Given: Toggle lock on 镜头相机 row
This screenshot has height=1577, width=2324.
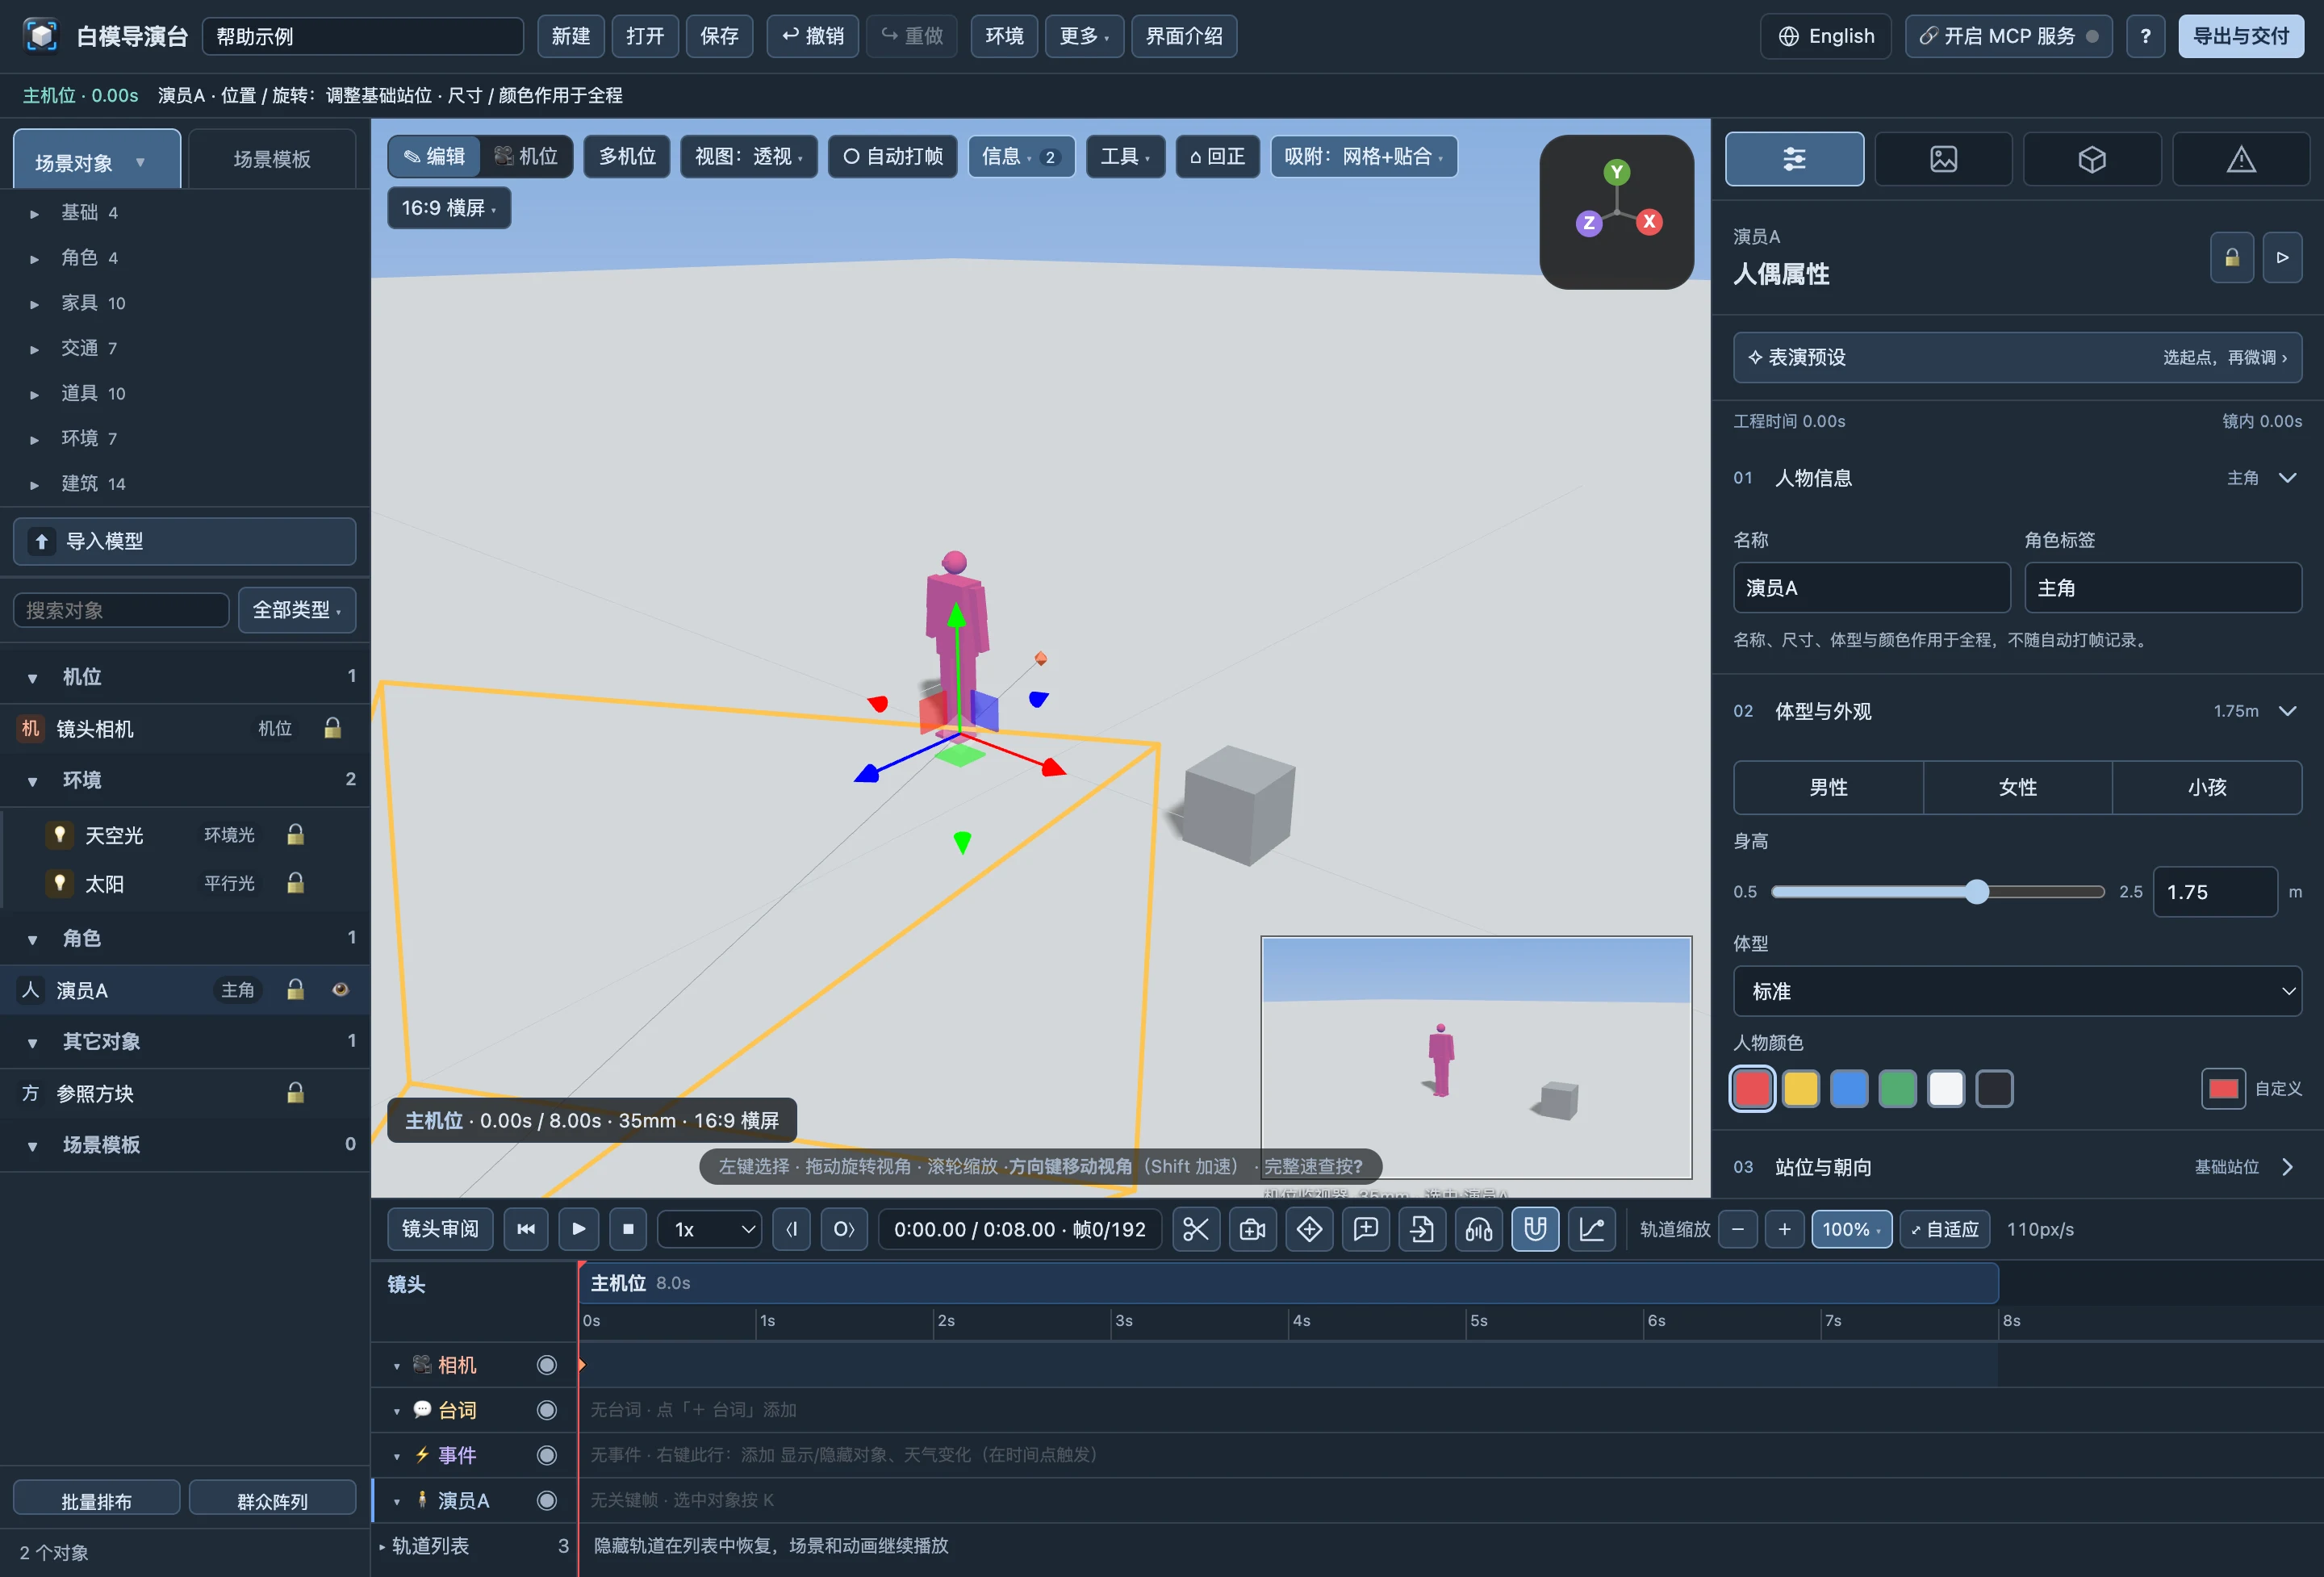Looking at the screenshot, I should 333,728.
